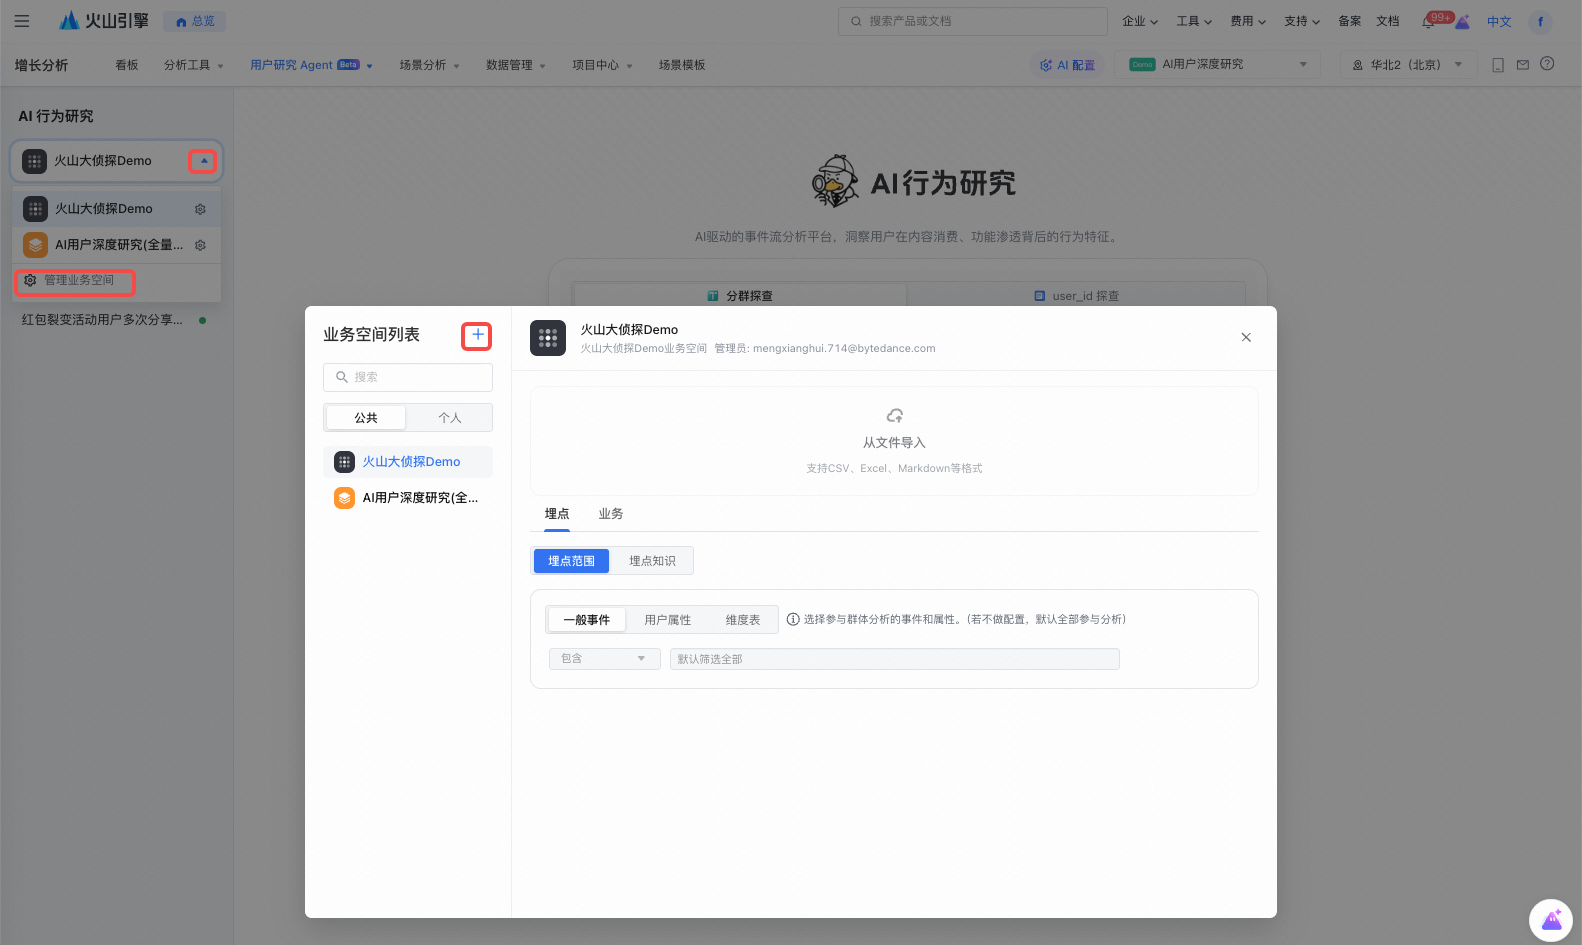Open settings gear for AI用户深度研究 space
The width and height of the screenshot is (1582, 945).
200,245
